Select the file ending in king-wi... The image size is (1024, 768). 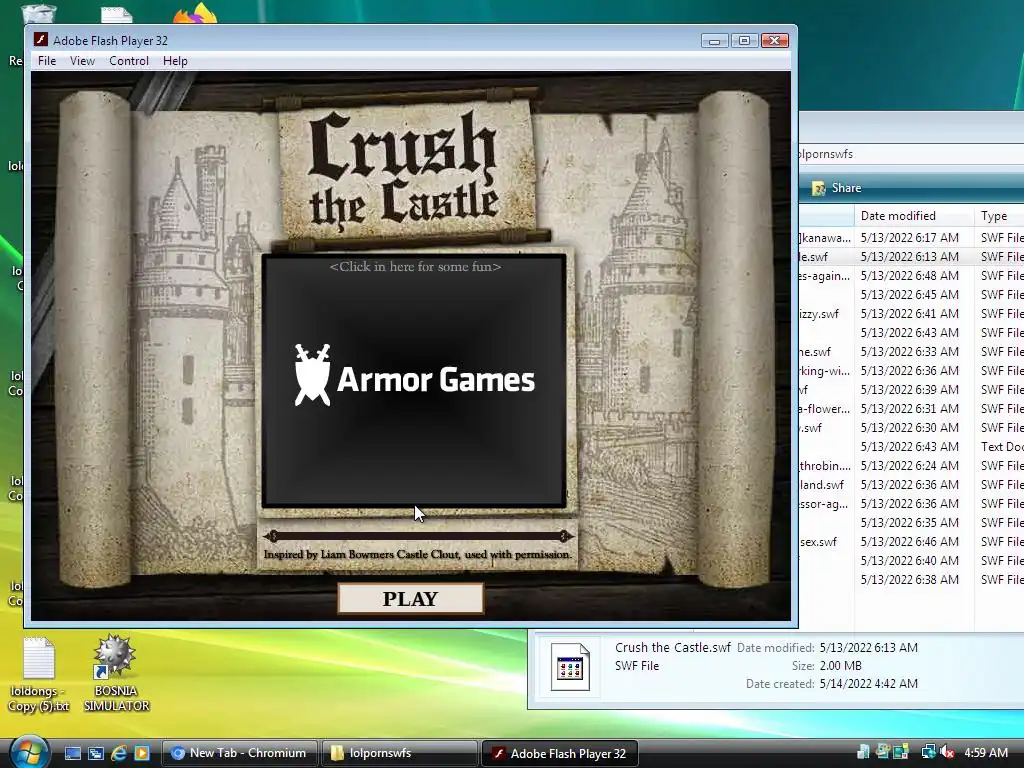coord(911,370)
